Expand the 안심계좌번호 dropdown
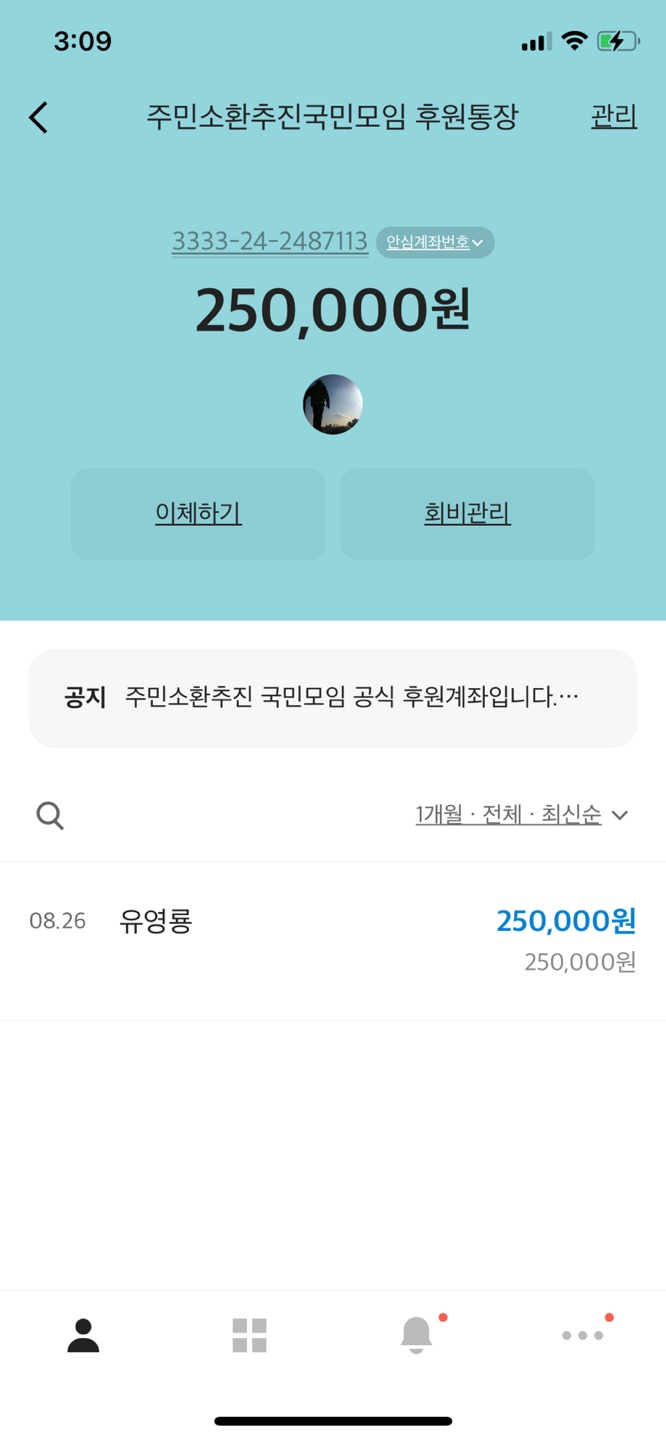 (435, 243)
